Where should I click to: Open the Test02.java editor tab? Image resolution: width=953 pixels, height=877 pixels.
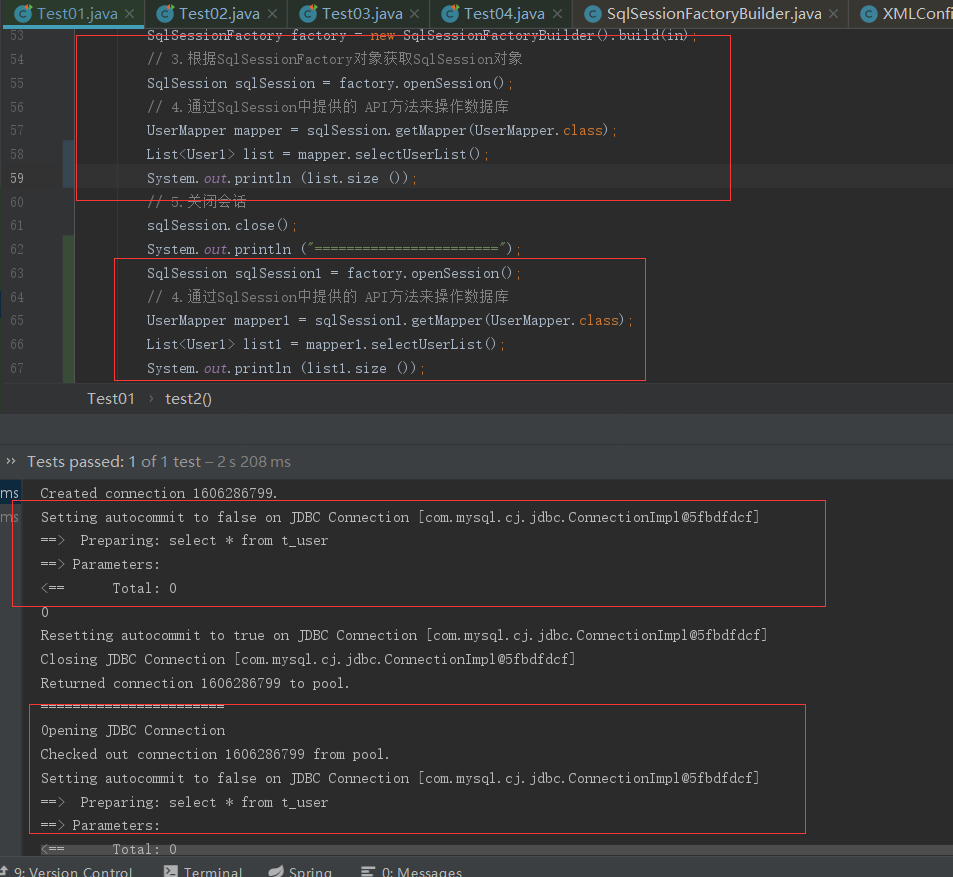pos(216,13)
